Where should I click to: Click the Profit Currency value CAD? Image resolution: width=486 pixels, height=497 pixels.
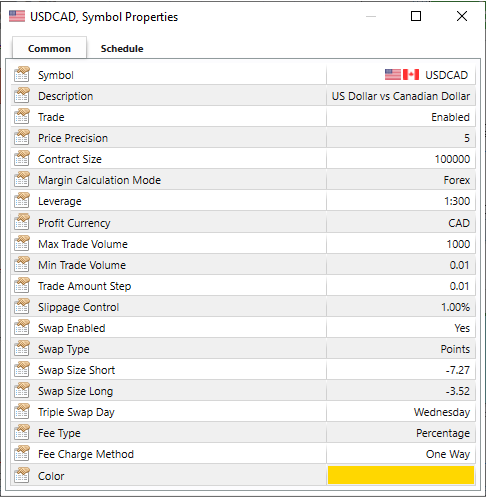point(459,223)
